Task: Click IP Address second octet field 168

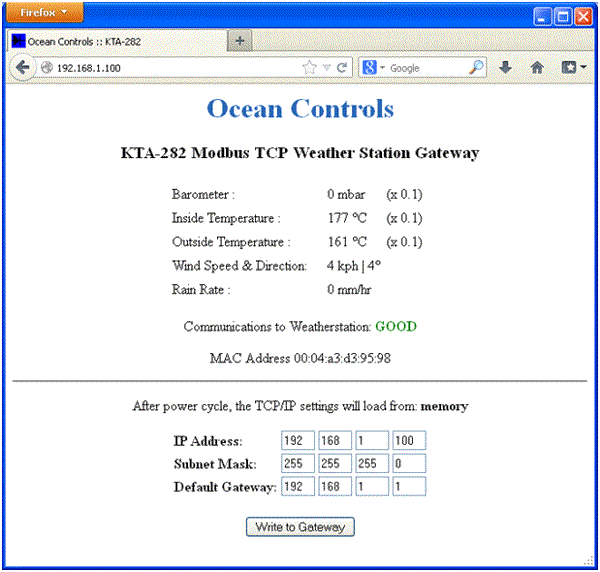Action: tap(335, 440)
